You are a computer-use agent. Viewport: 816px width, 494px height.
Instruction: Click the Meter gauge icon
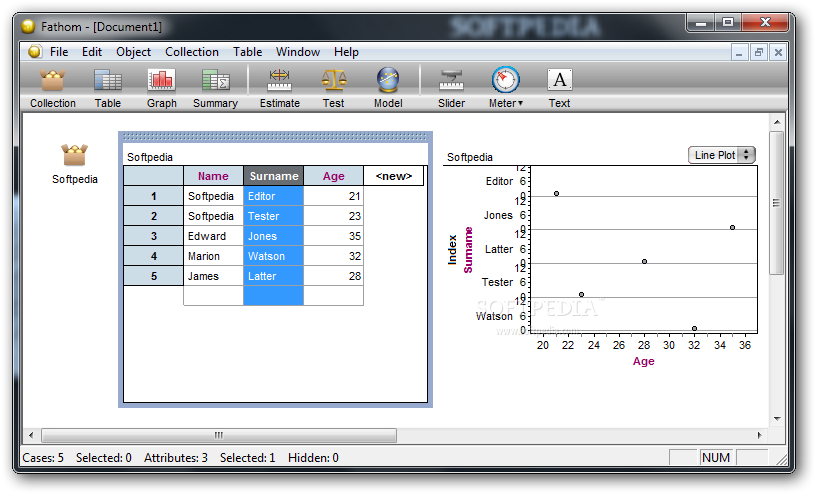(505, 80)
